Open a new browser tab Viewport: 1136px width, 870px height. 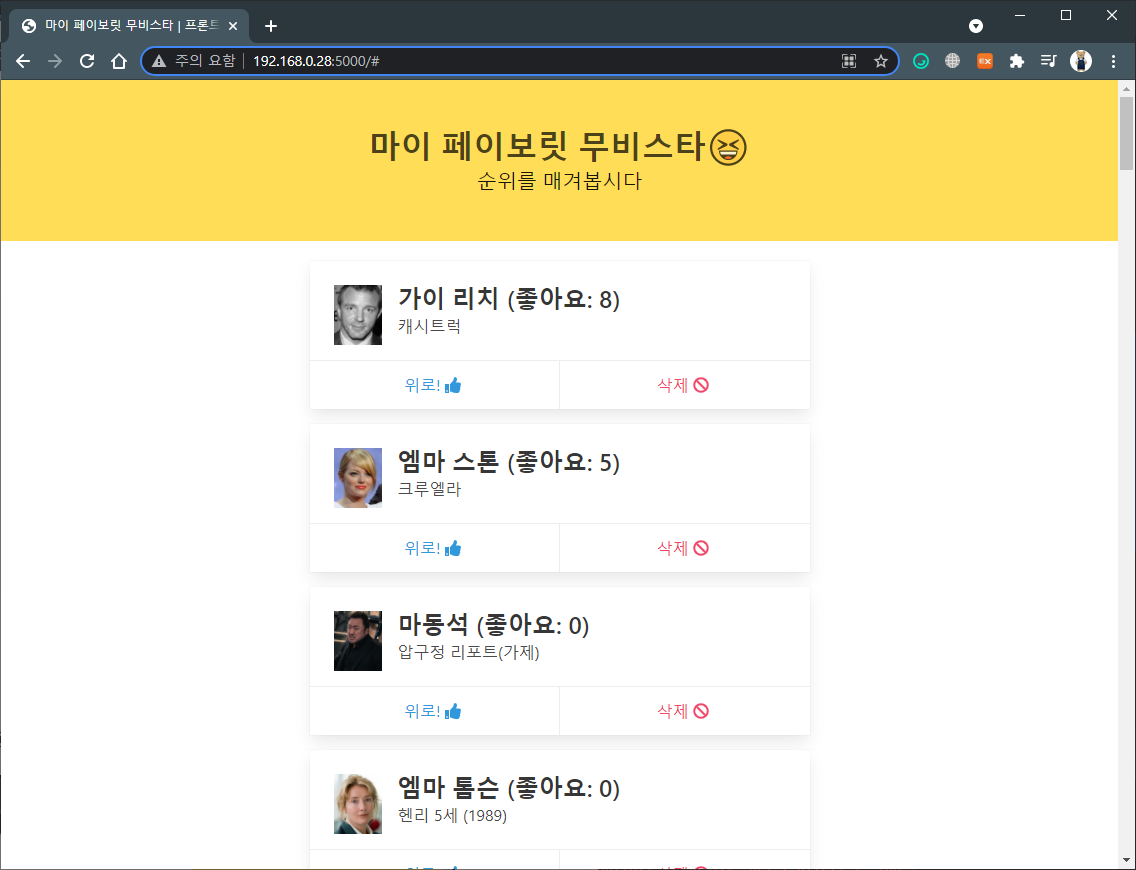coord(271,26)
